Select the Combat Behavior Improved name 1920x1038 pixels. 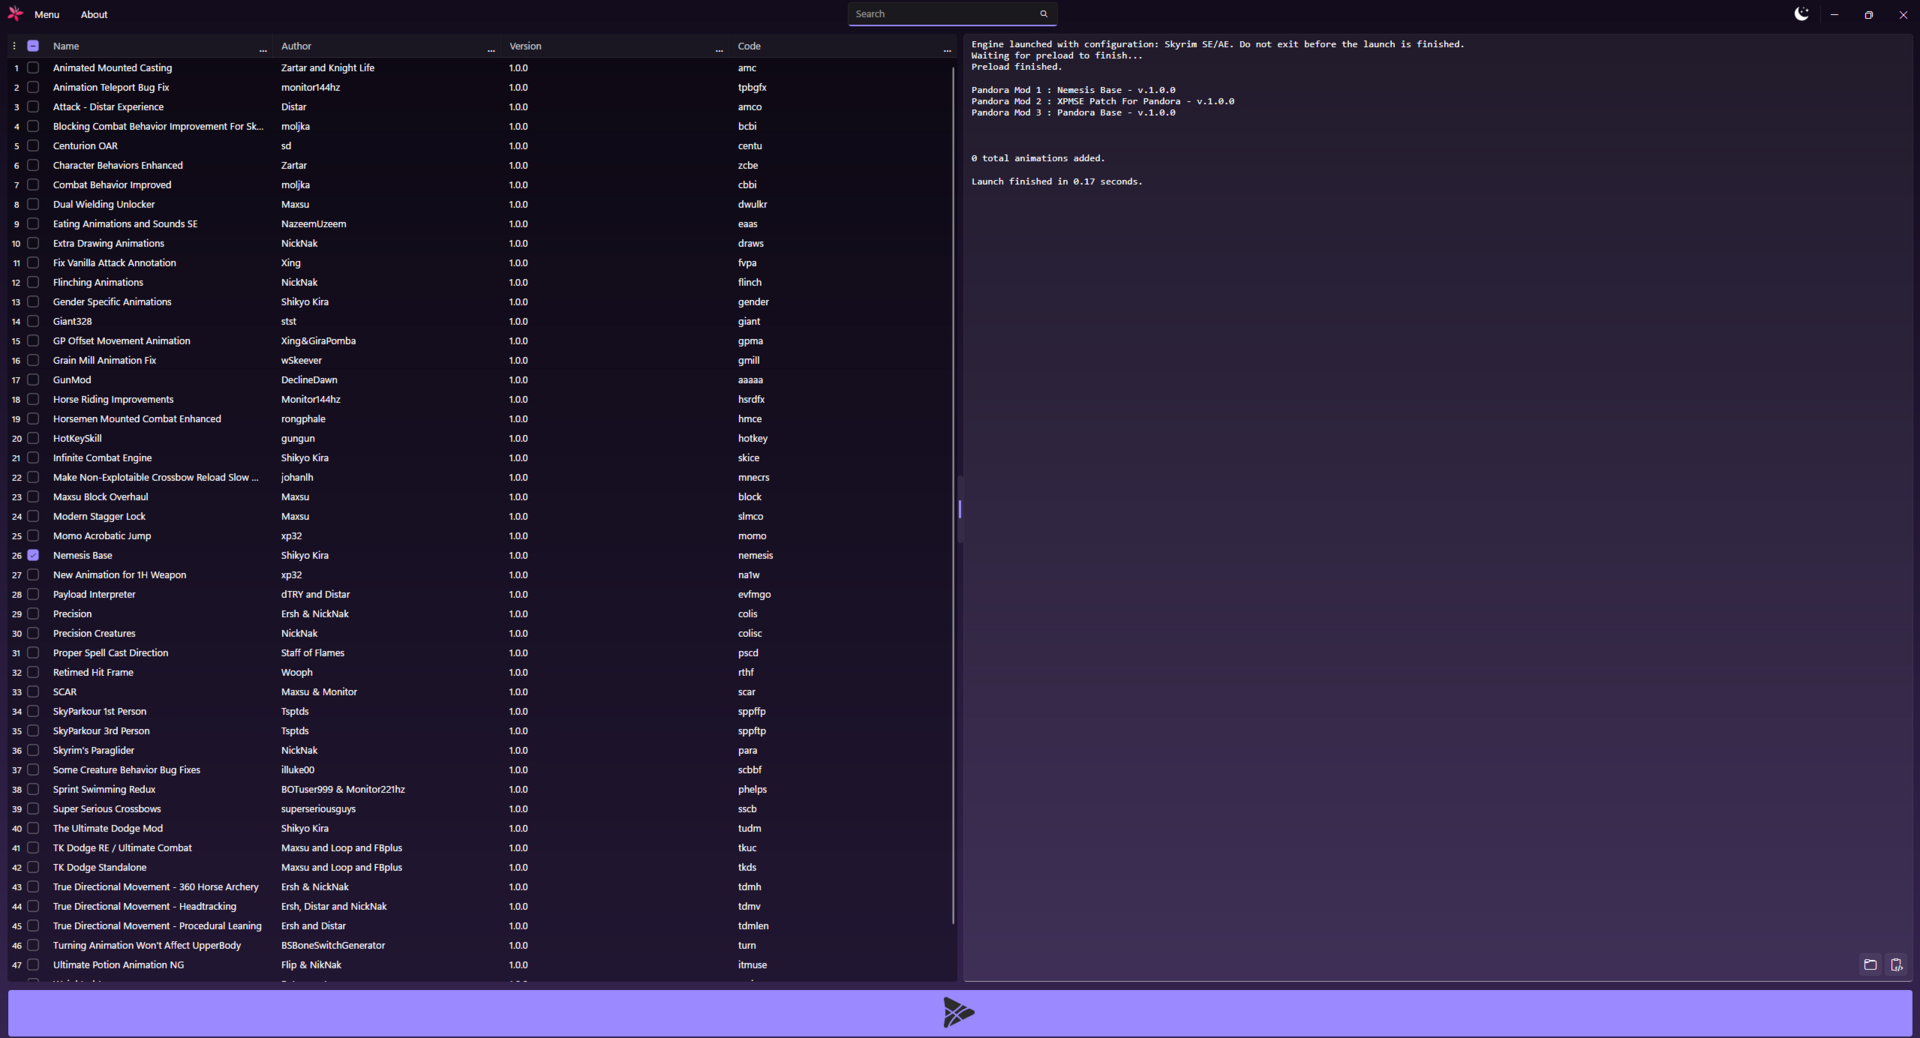pyautogui.click(x=112, y=185)
